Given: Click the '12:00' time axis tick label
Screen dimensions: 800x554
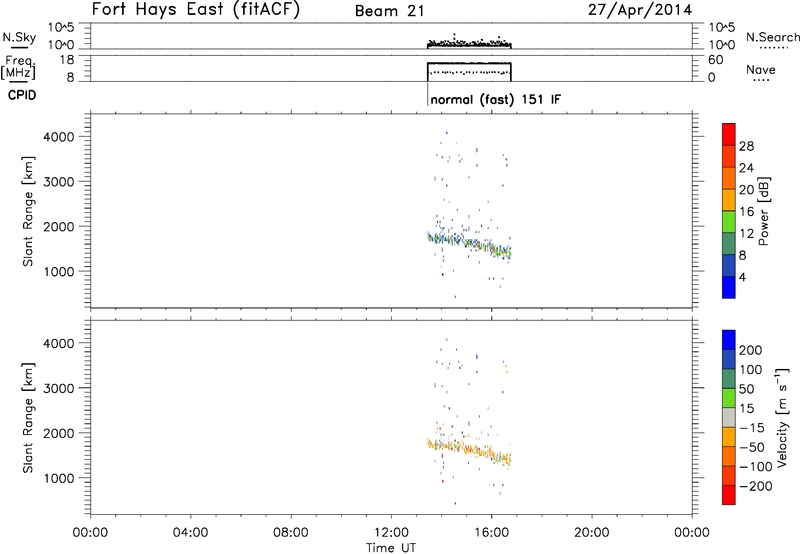Looking at the screenshot, I should click(x=391, y=533).
